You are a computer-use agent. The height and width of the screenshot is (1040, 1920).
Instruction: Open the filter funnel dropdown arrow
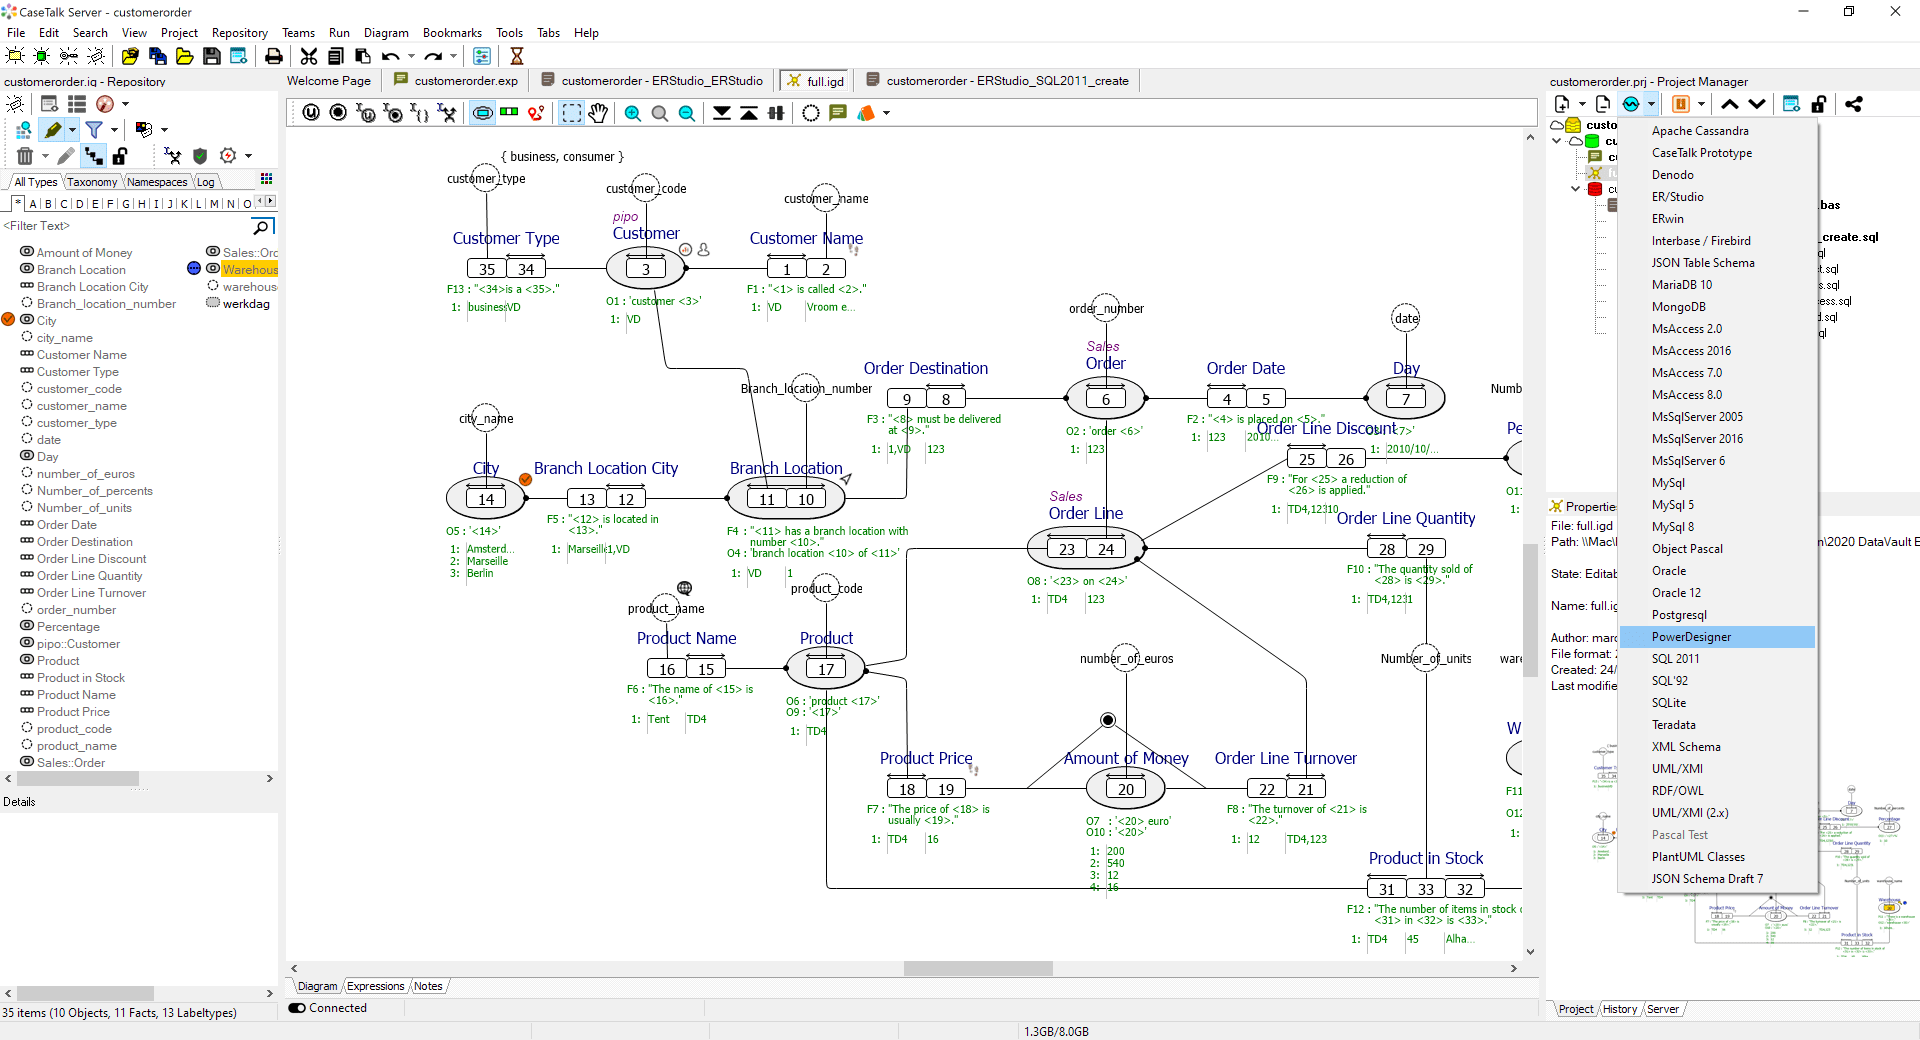114,130
